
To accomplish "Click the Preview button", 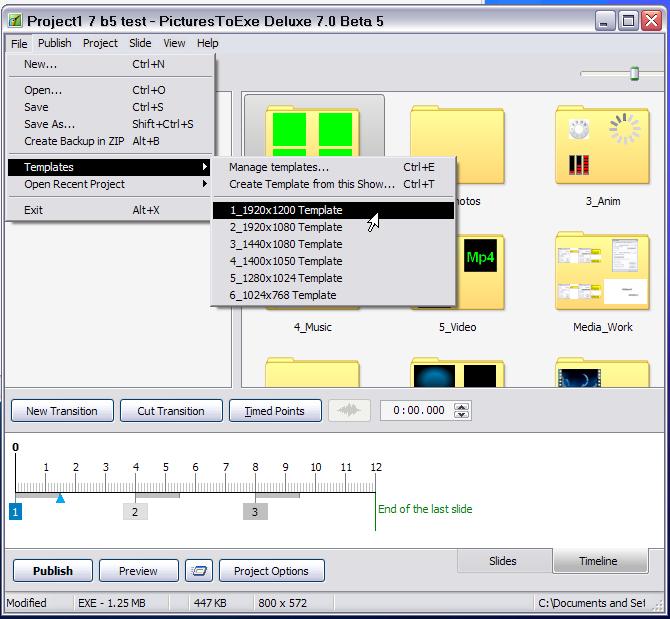I will click(138, 571).
